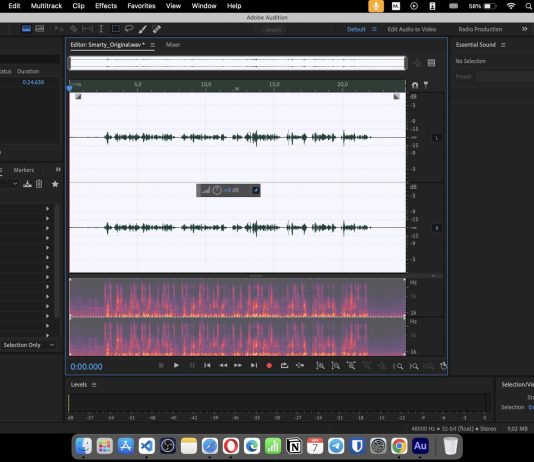Open Adobe Audition from the Dock

point(420,446)
